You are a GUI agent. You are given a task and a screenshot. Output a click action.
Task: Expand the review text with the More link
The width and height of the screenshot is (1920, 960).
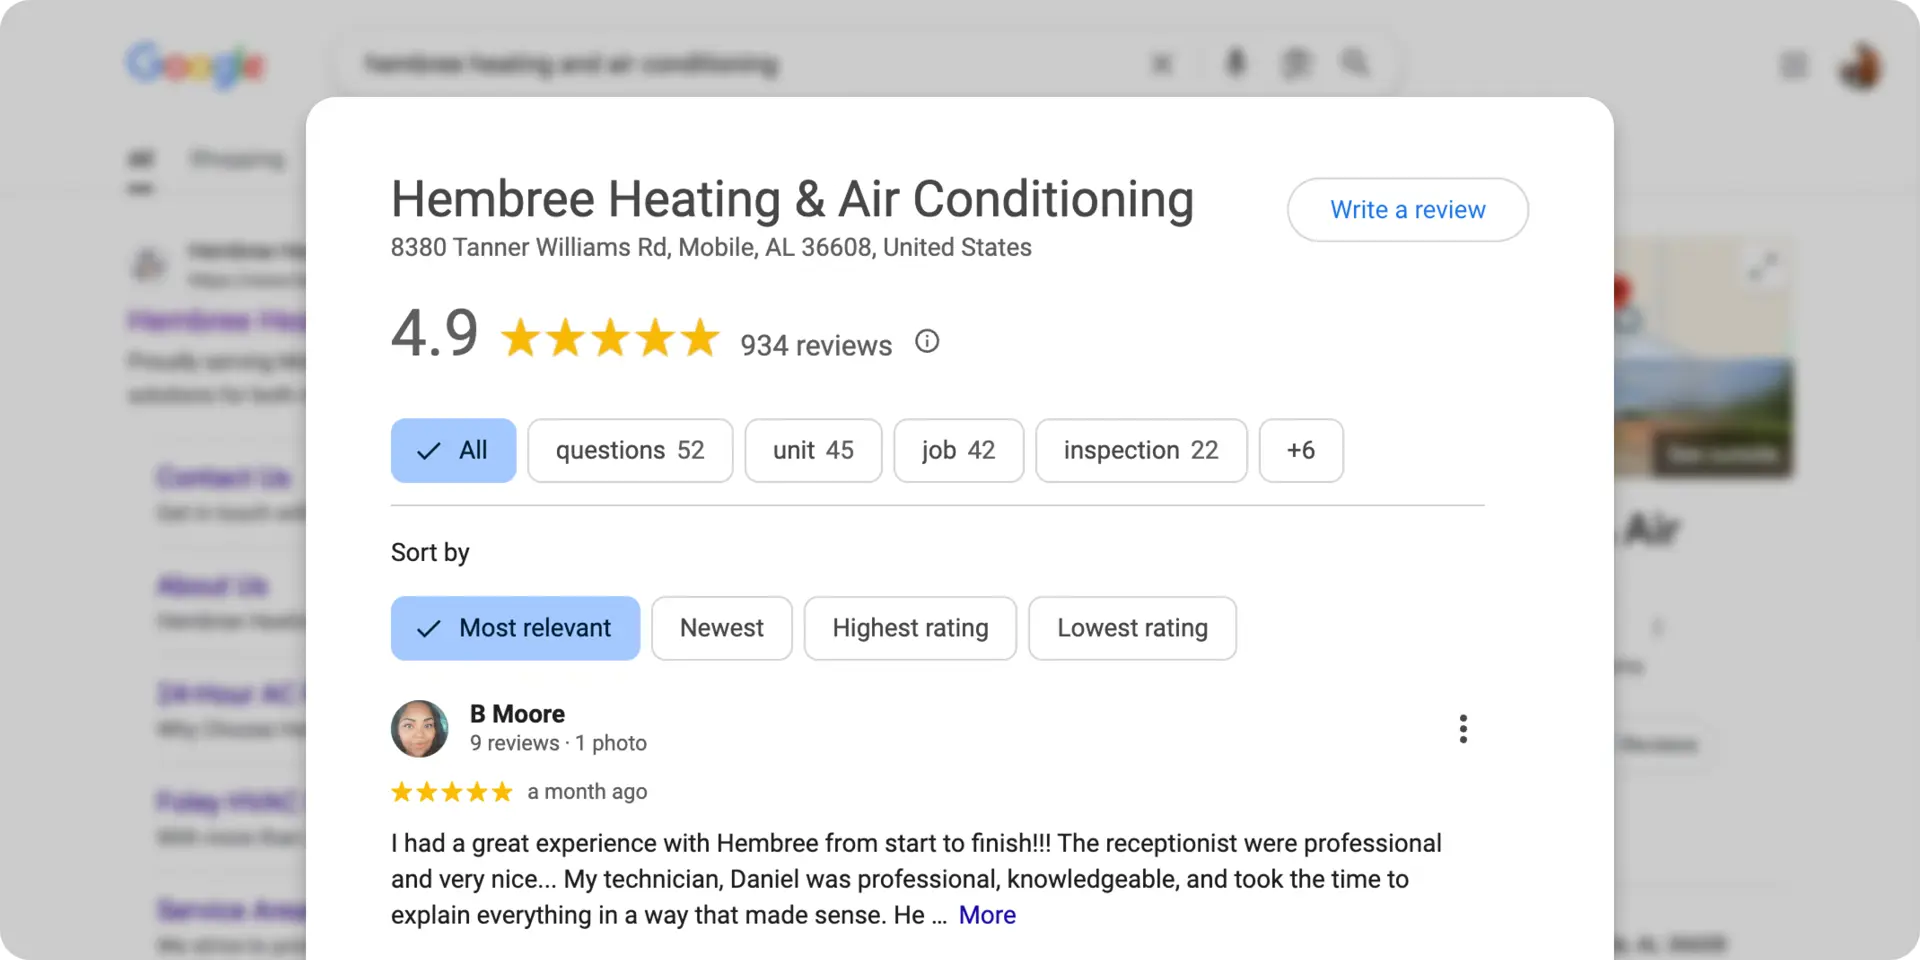[987, 915]
